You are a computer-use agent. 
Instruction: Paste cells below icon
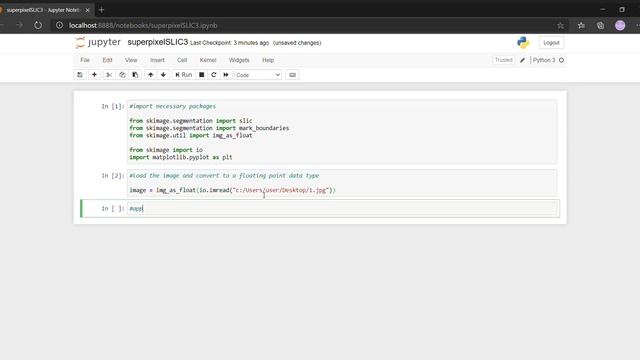[135, 75]
